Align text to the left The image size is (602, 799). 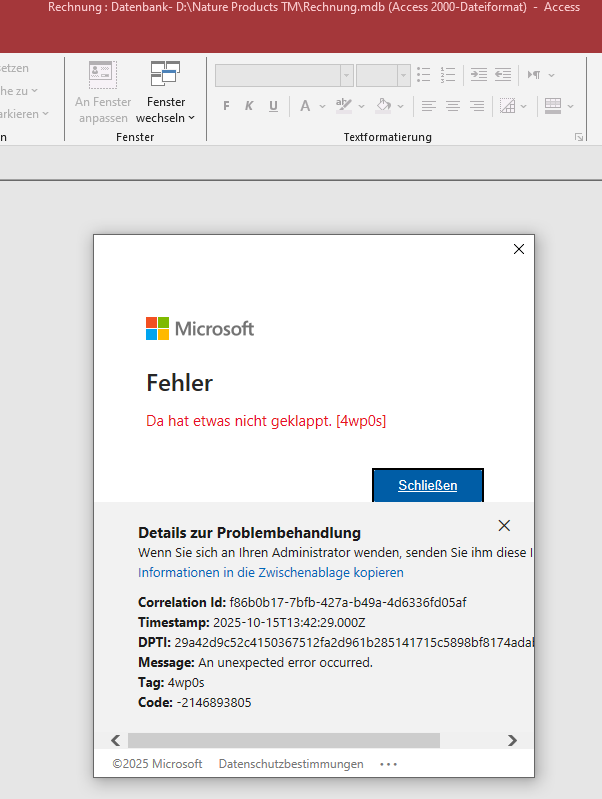point(429,106)
